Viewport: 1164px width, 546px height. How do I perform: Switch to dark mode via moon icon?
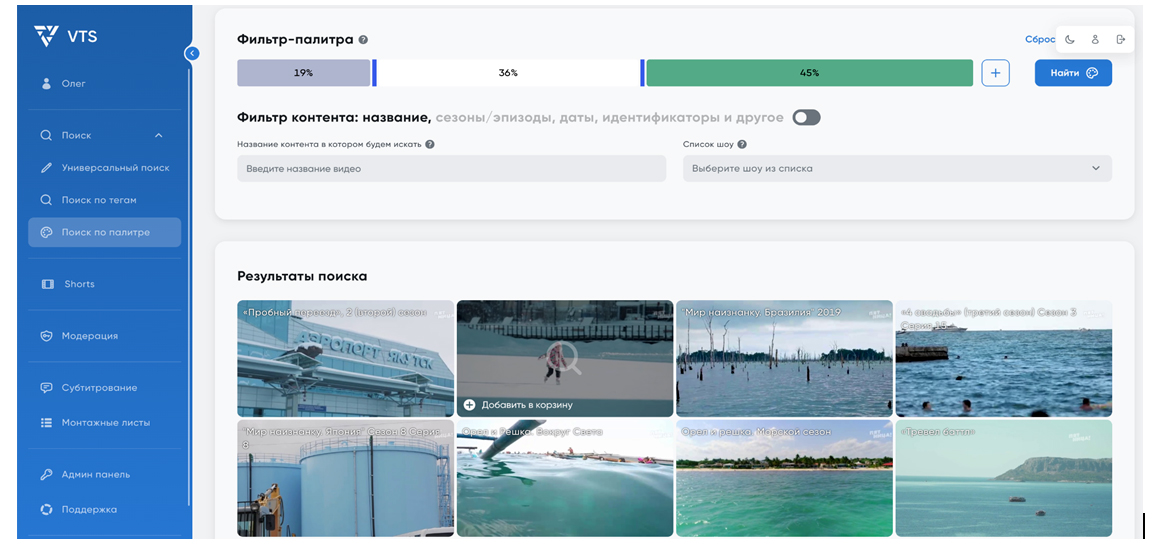click(x=1070, y=39)
